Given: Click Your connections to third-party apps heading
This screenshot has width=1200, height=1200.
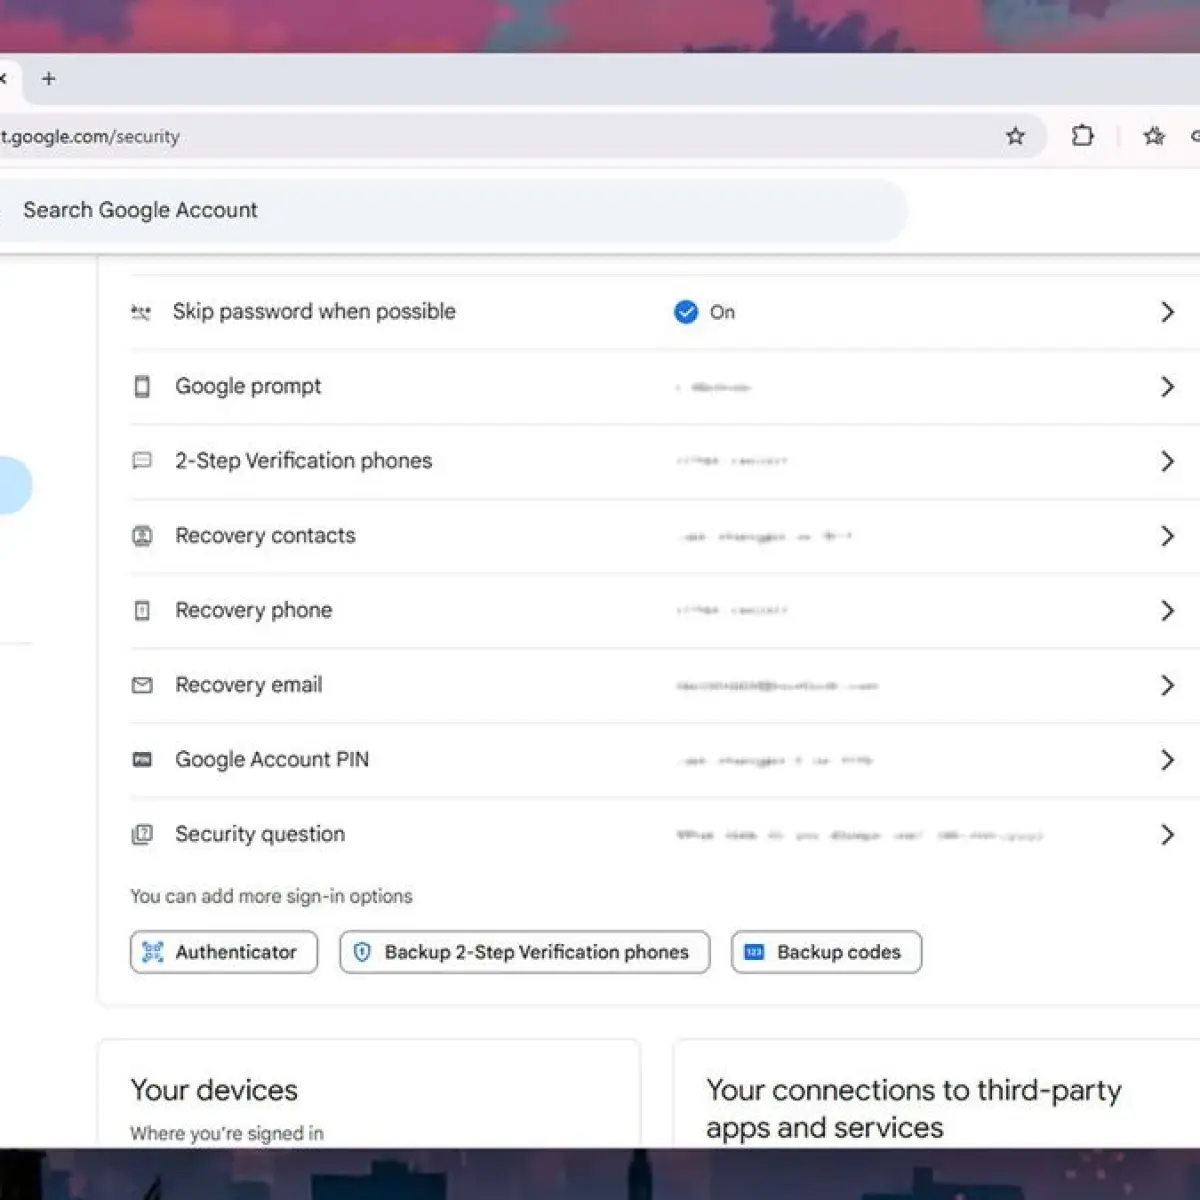Looking at the screenshot, I should [x=914, y=1108].
